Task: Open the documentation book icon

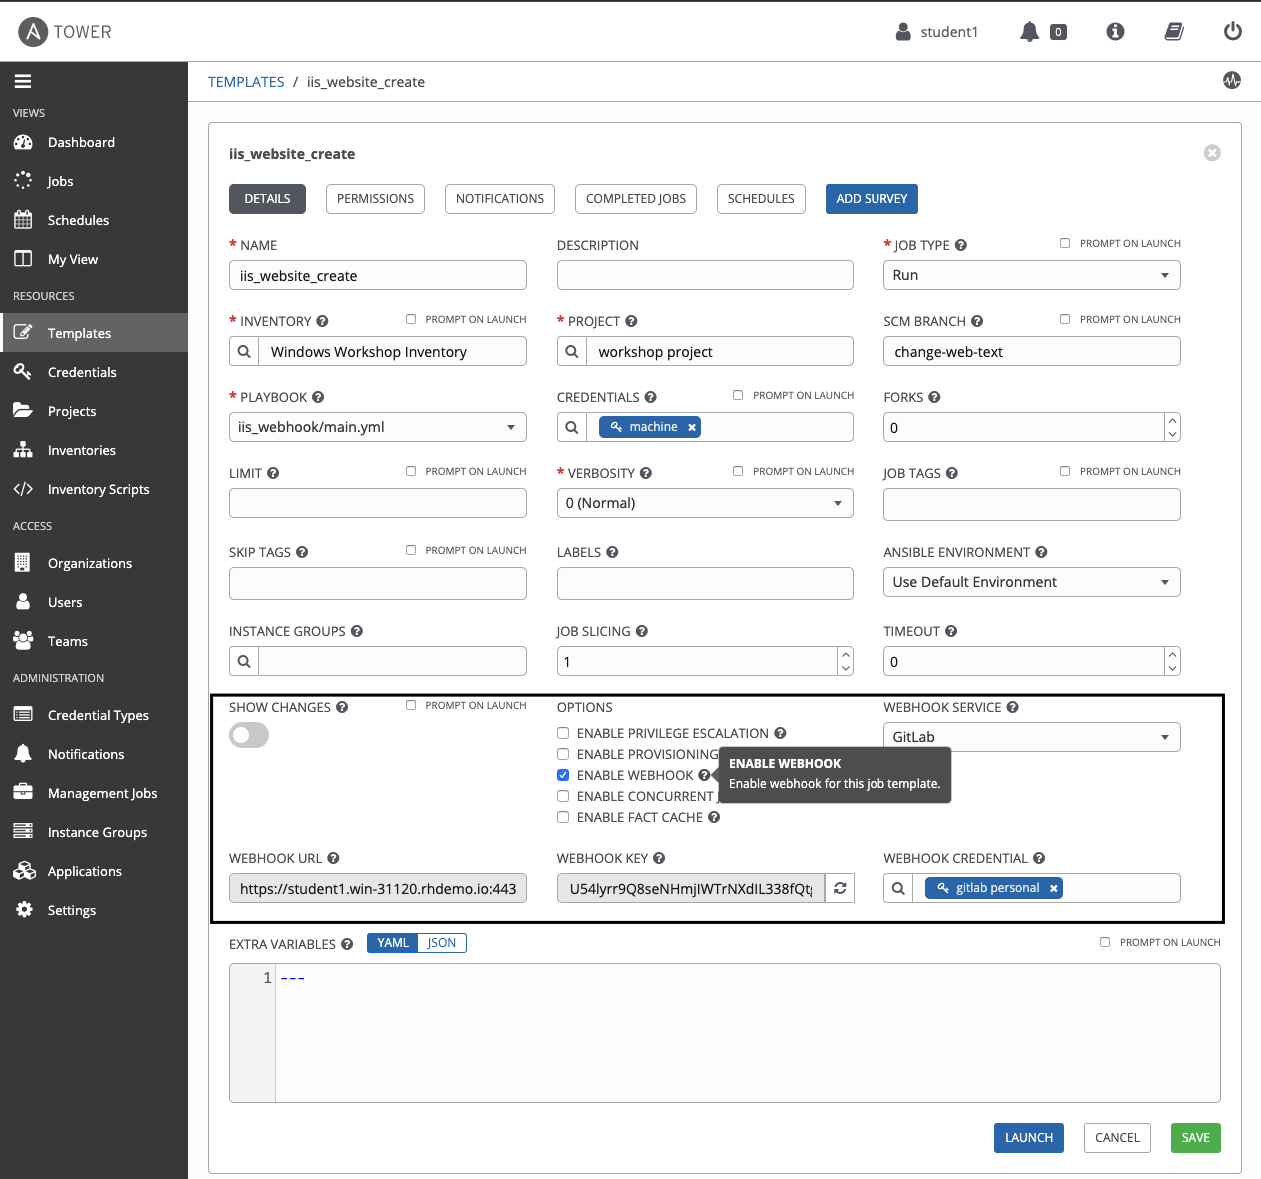Action: [1174, 32]
